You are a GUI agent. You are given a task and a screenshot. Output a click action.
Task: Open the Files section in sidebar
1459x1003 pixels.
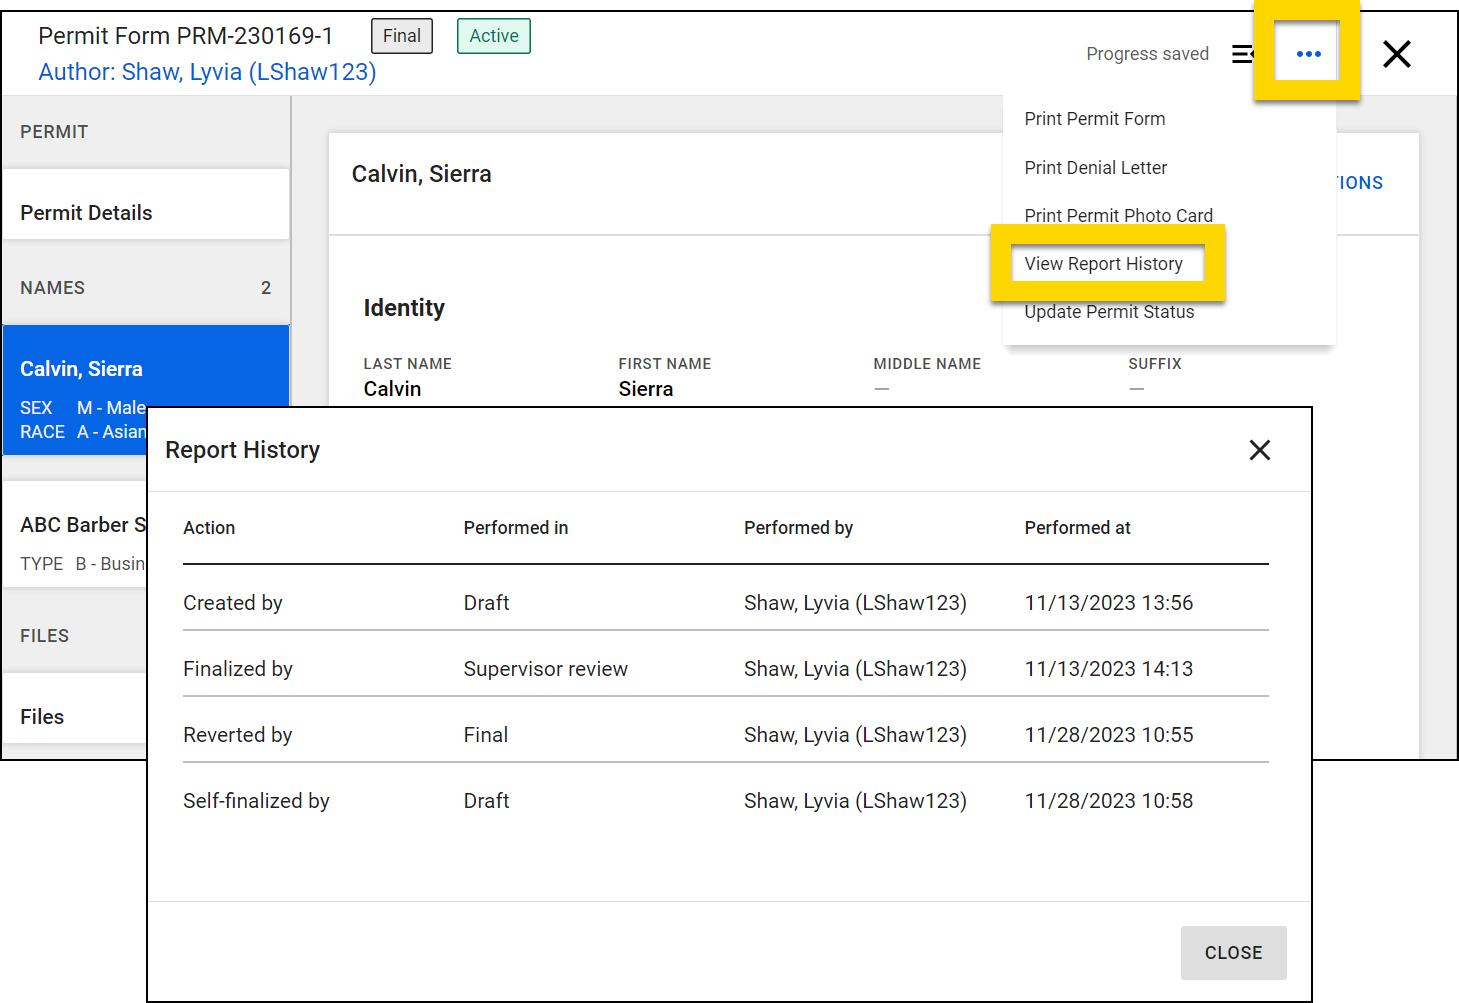43,717
